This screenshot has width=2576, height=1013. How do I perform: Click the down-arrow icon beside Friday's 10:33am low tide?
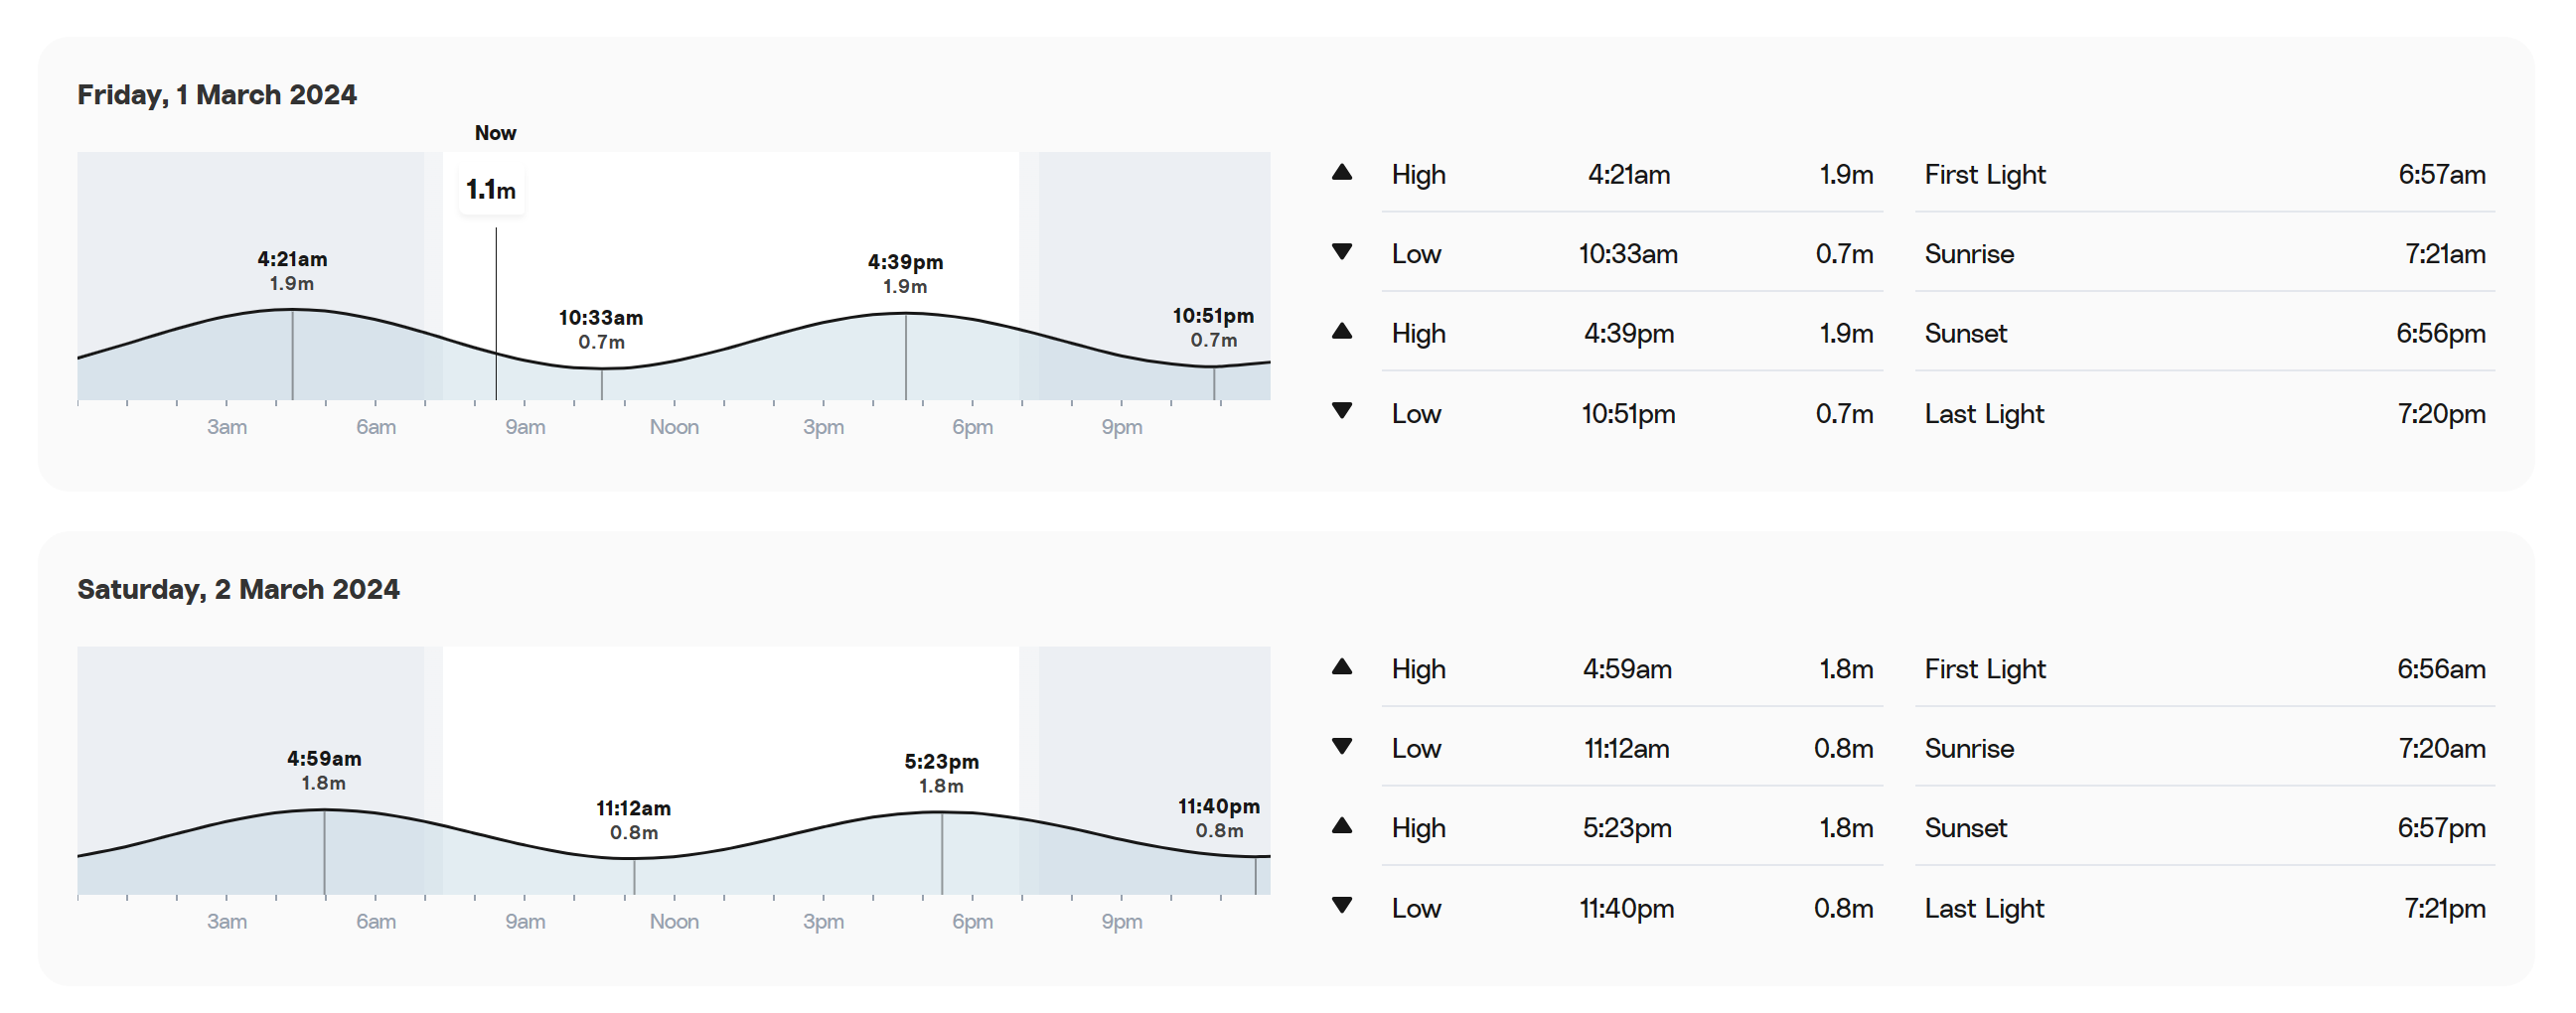(1342, 252)
